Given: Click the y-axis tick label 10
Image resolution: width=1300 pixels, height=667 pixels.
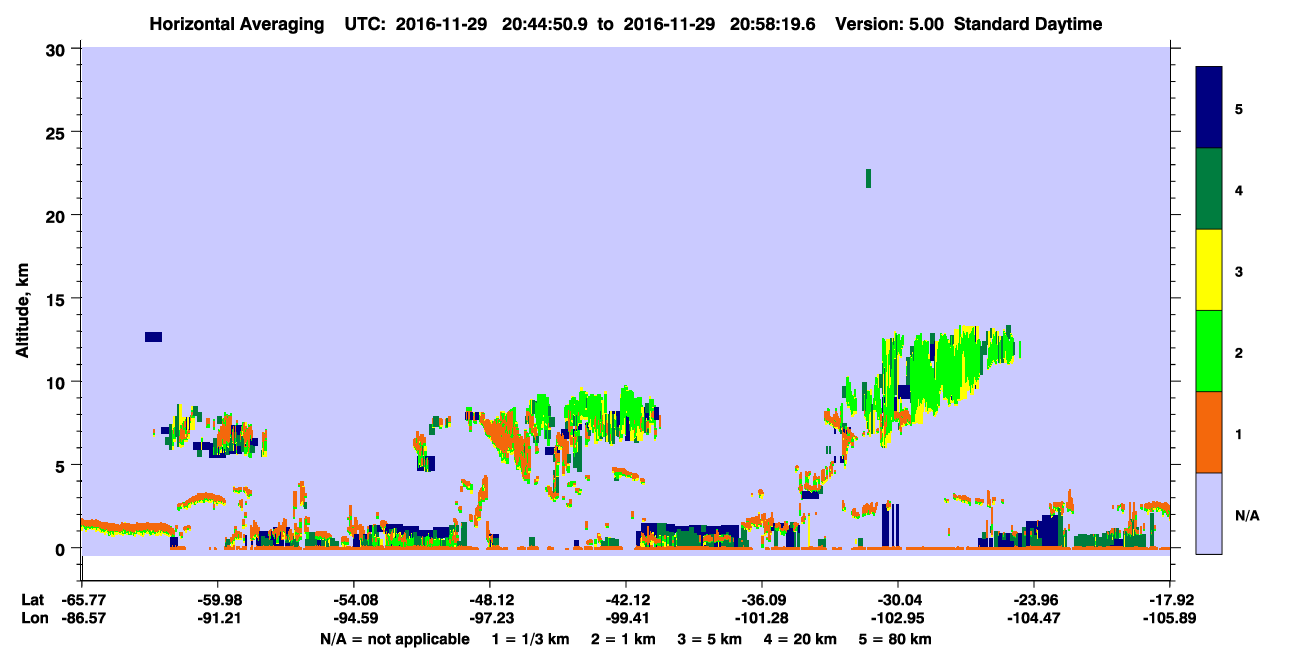Looking at the screenshot, I should click(57, 382).
